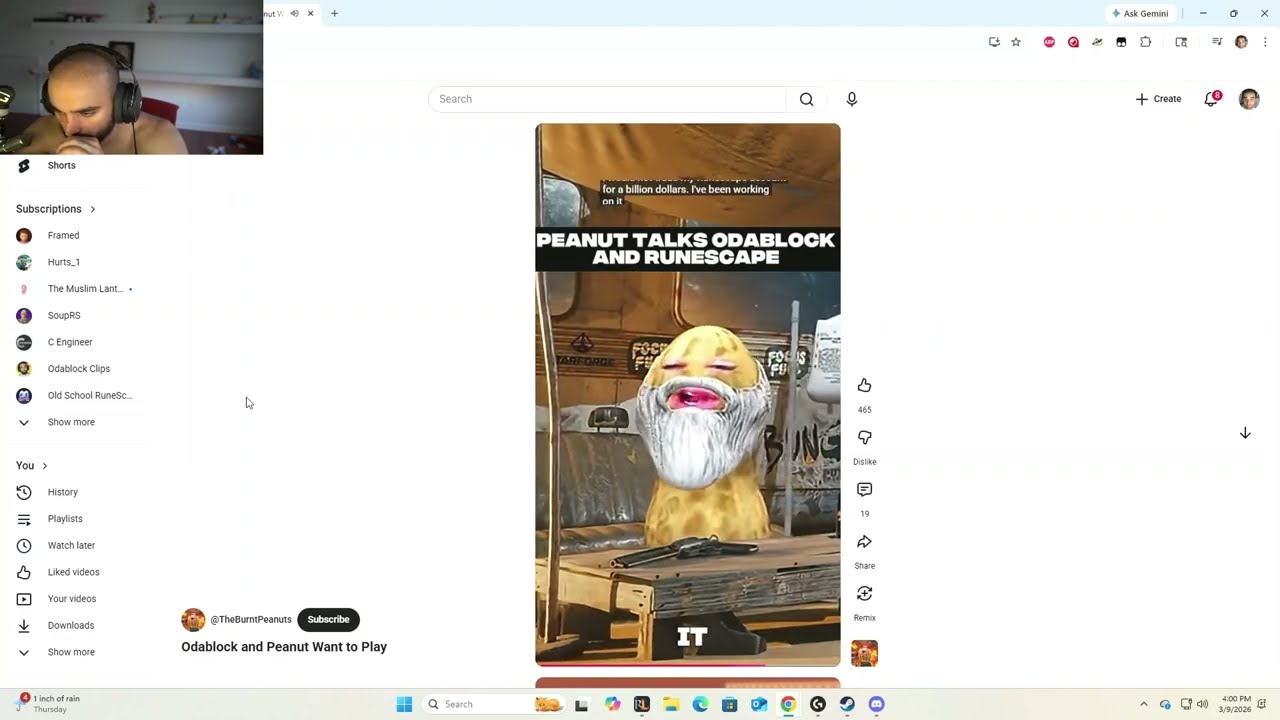Open TheBurntPeanuts channel avatar
Image resolution: width=1280 pixels, height=720 pixels.
click(193, 620)
